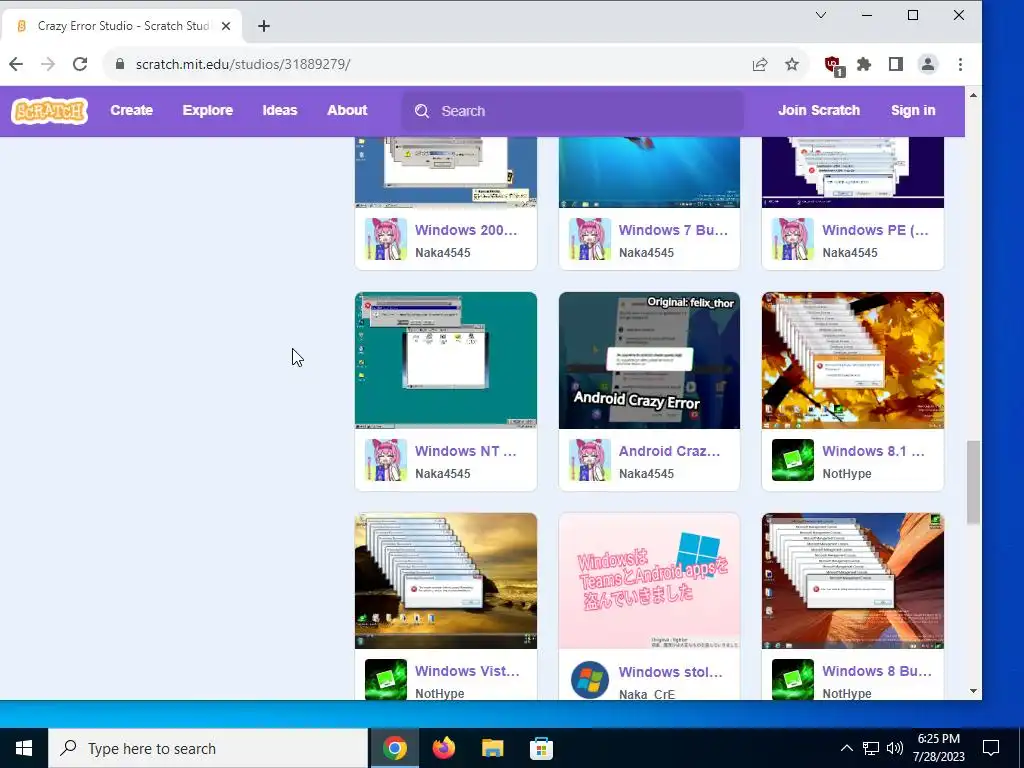This screenshot has width=1024, height=768.
Task: Open the Windows 8.1 project title
Action: tap(873, 451)
